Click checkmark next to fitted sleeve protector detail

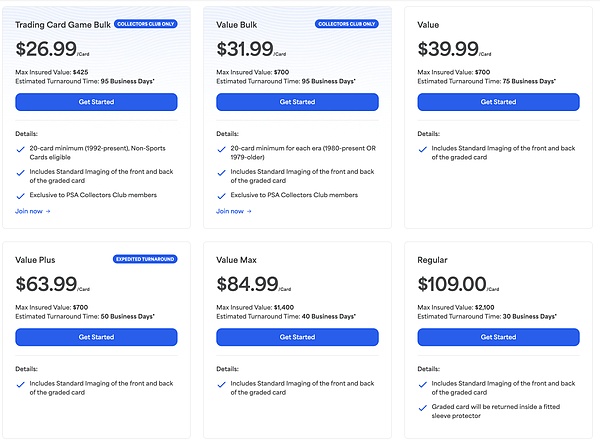tap(423, 406)
